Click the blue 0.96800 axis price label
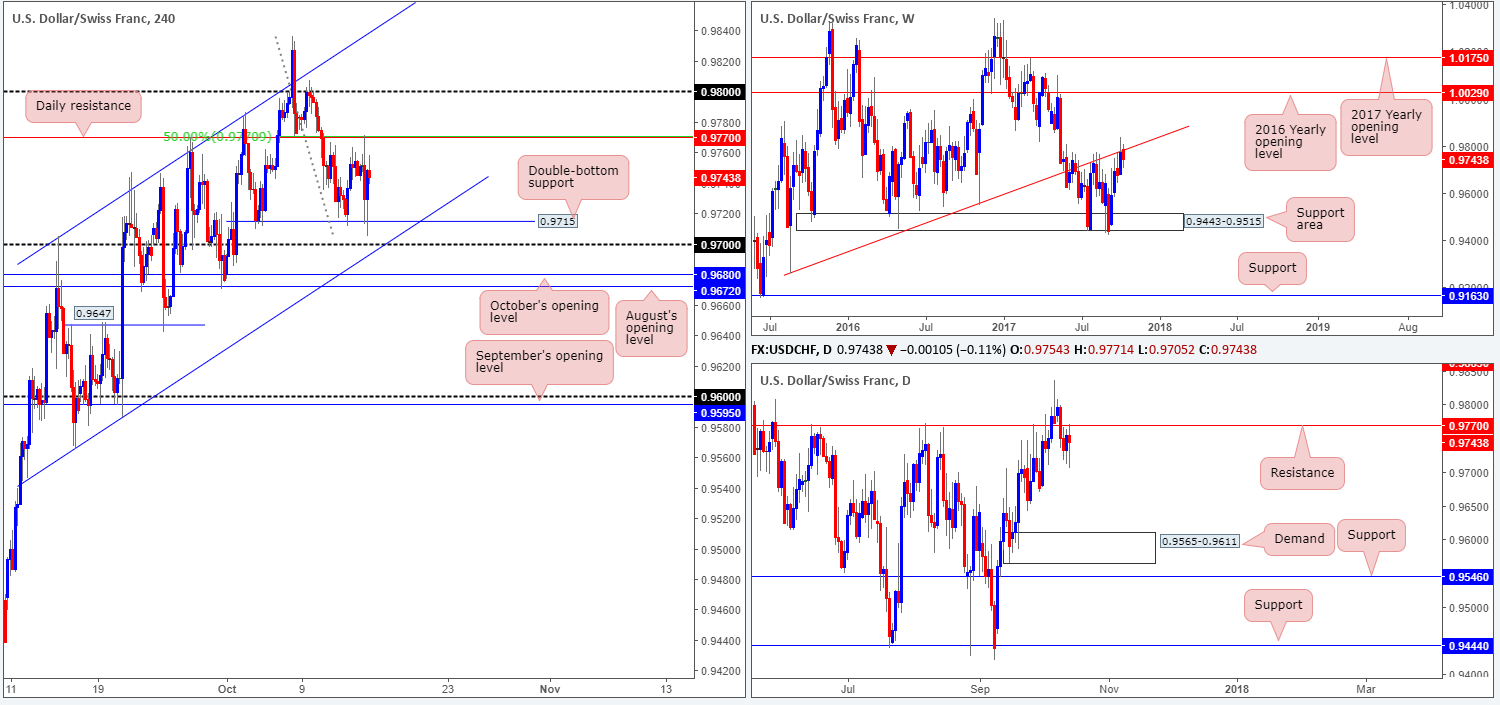This screenshot has width=1500, height=705. (x=718, y=274)
